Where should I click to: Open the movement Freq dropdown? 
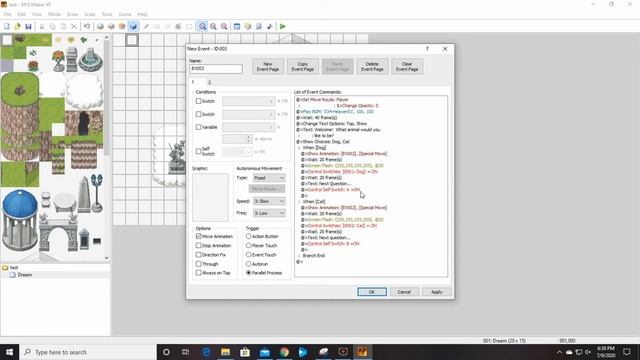click(269, 213)
